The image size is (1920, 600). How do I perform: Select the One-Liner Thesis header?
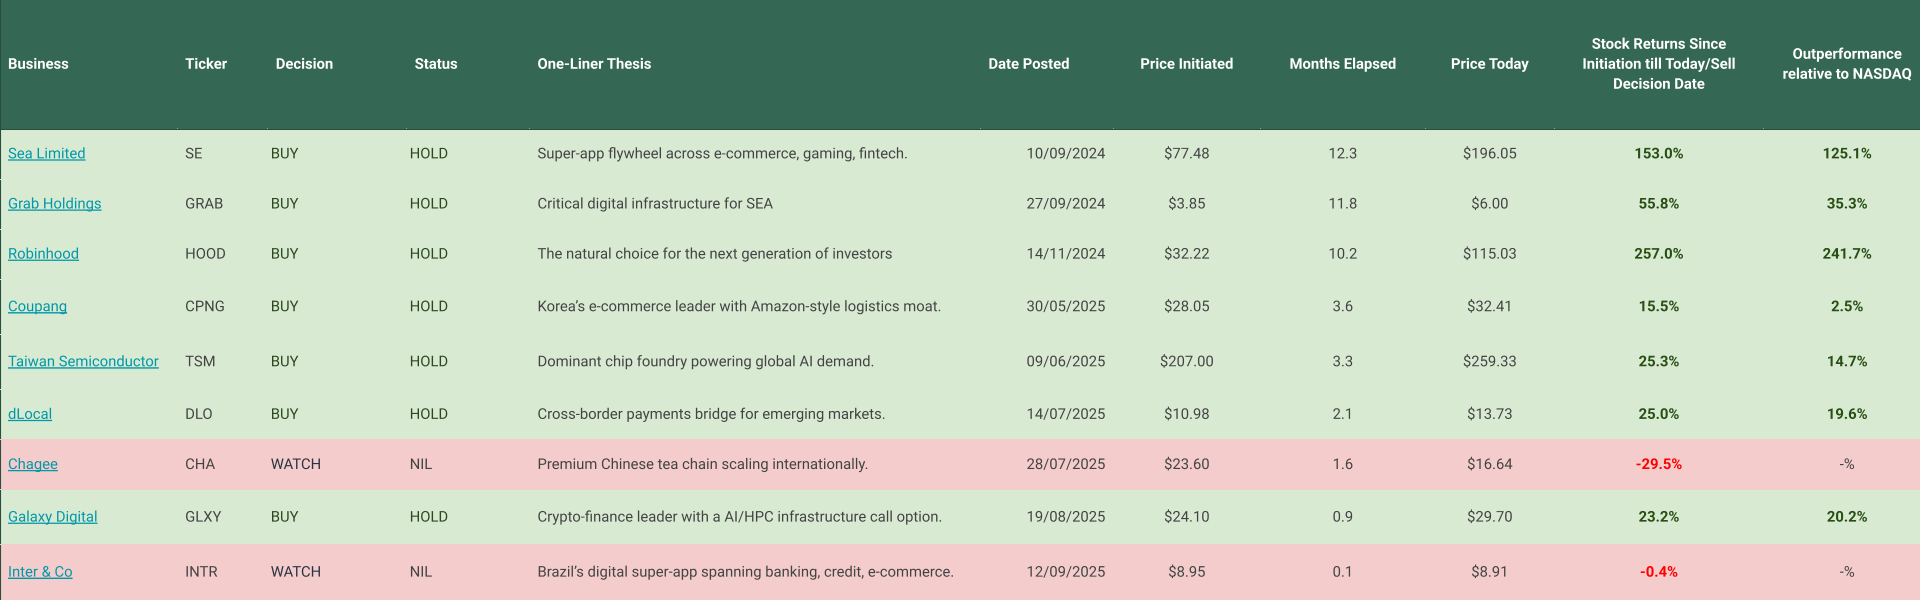(x=594, y=64)
